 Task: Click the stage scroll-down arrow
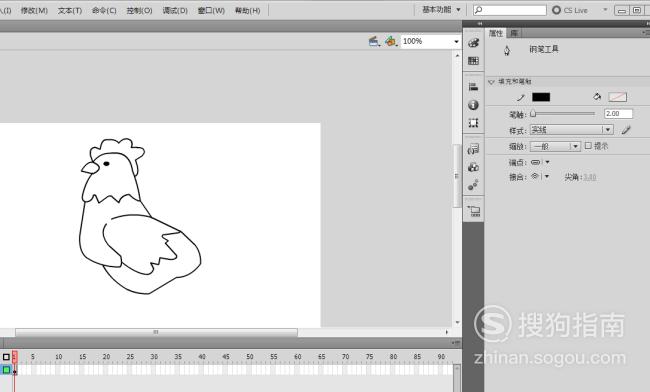tap(457, 322)
